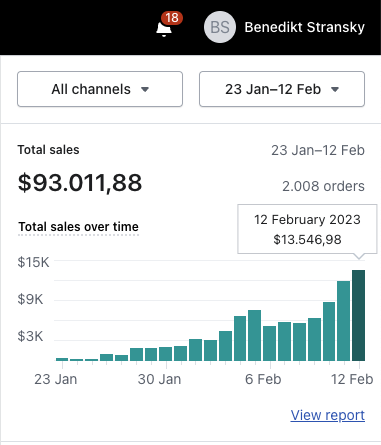Click the View report link
381x445 pixels.
[x=328, y=415]
